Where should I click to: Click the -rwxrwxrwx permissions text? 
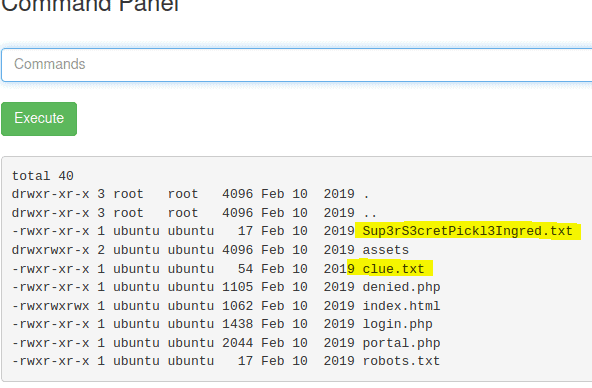pyautogui.click(x=51, y=306)
